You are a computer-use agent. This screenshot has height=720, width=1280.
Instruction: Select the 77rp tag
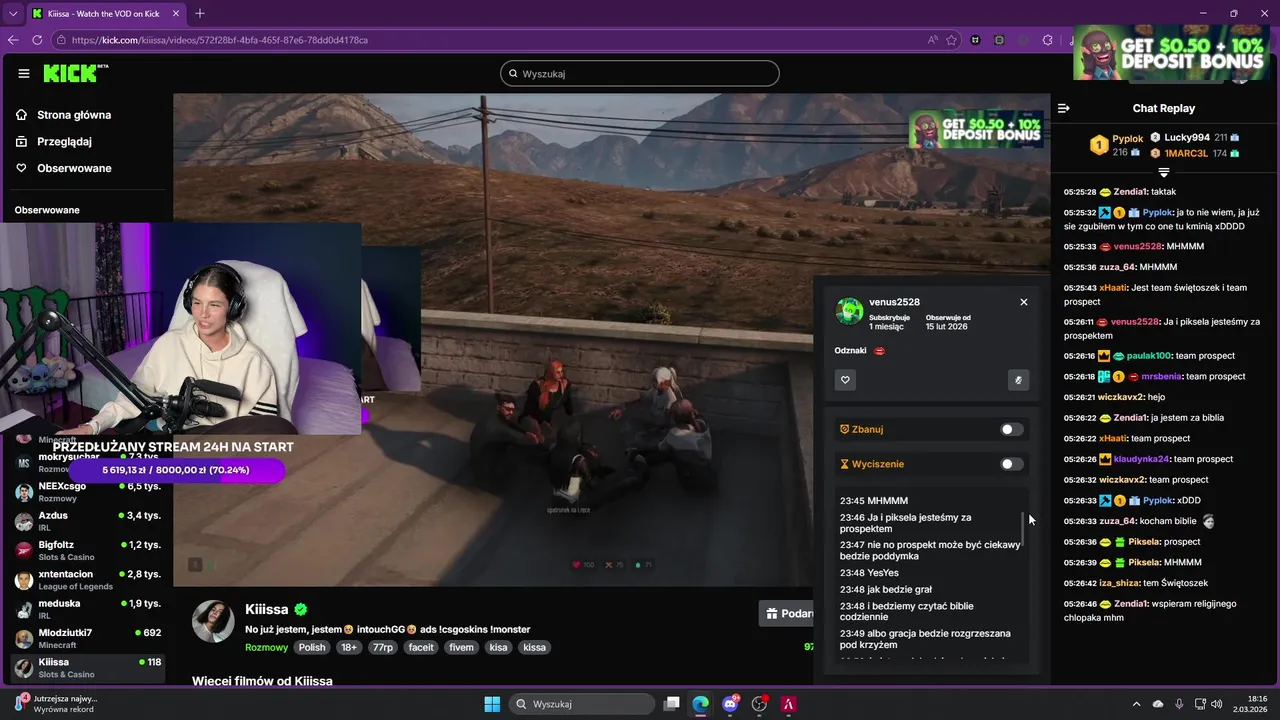(382, 647)
